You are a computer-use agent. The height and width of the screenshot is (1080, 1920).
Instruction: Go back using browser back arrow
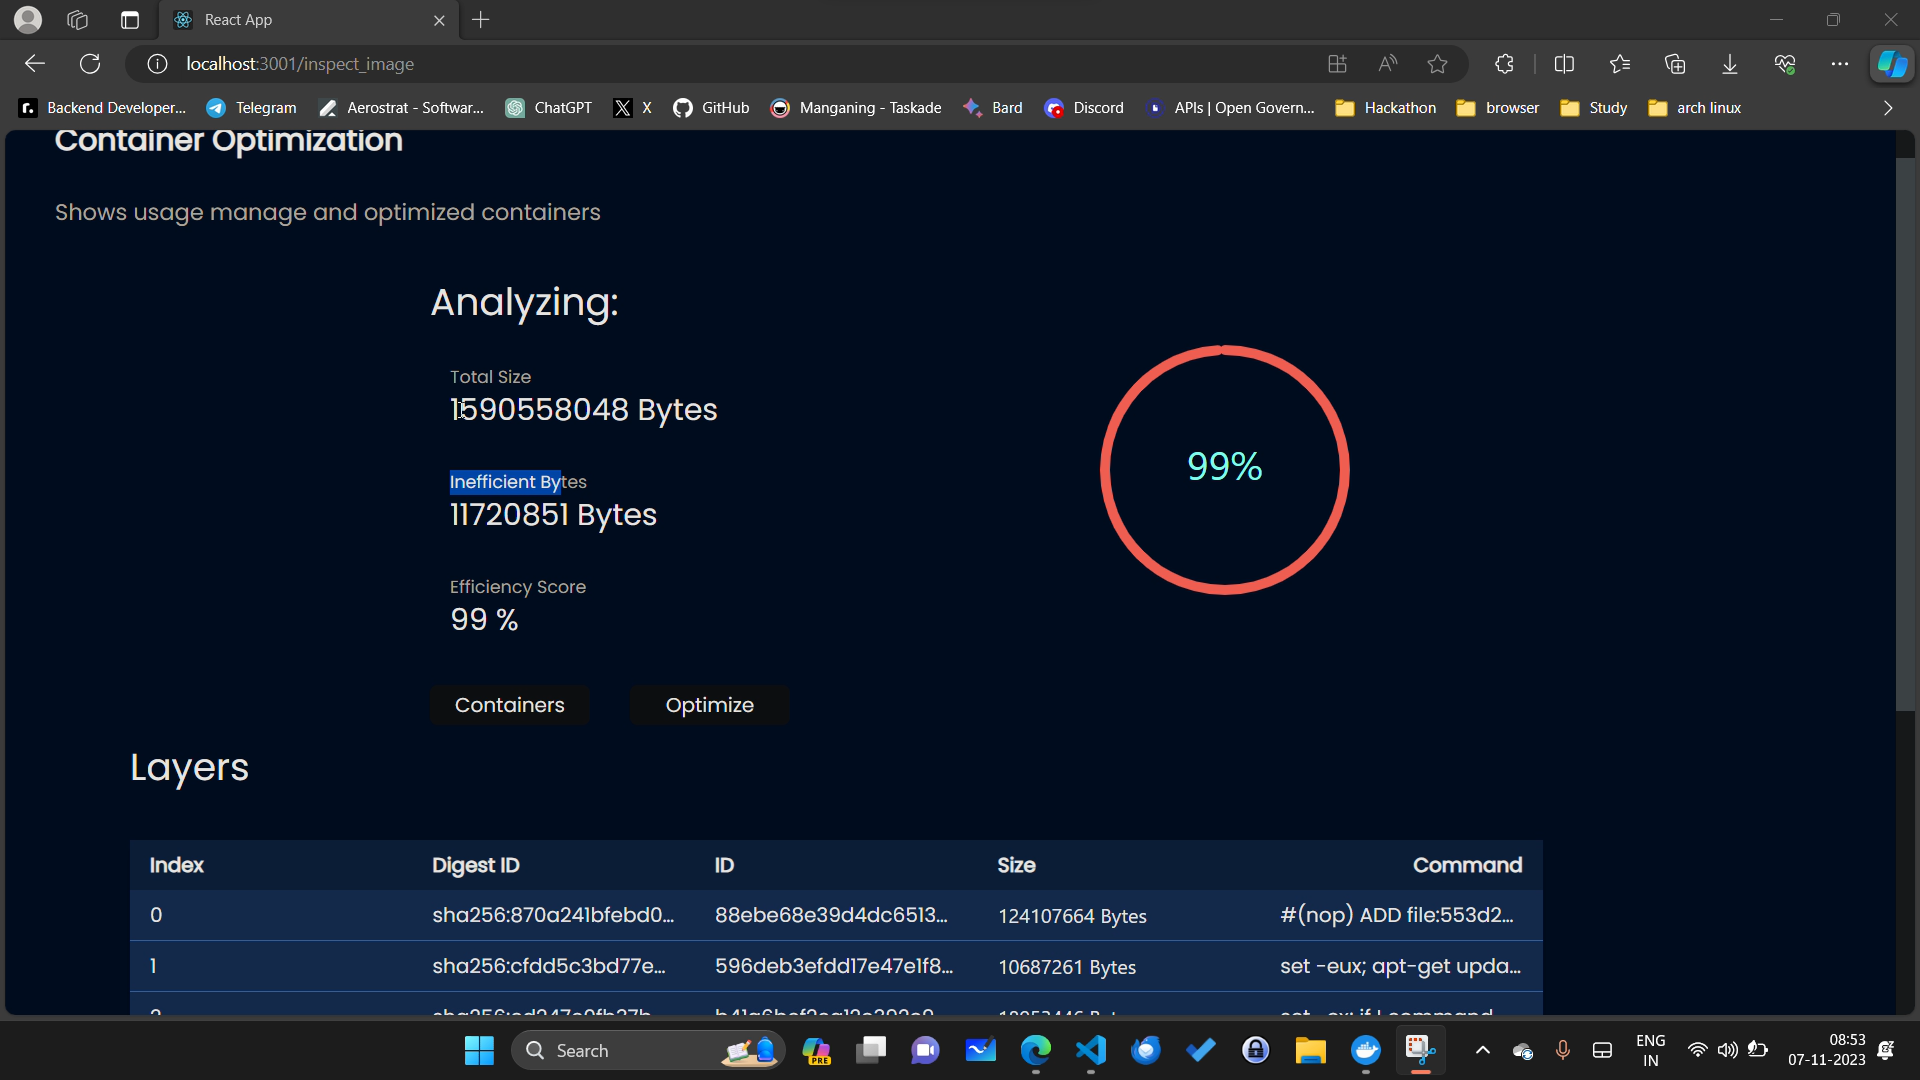pyautogui.click(x=35, y=64)
